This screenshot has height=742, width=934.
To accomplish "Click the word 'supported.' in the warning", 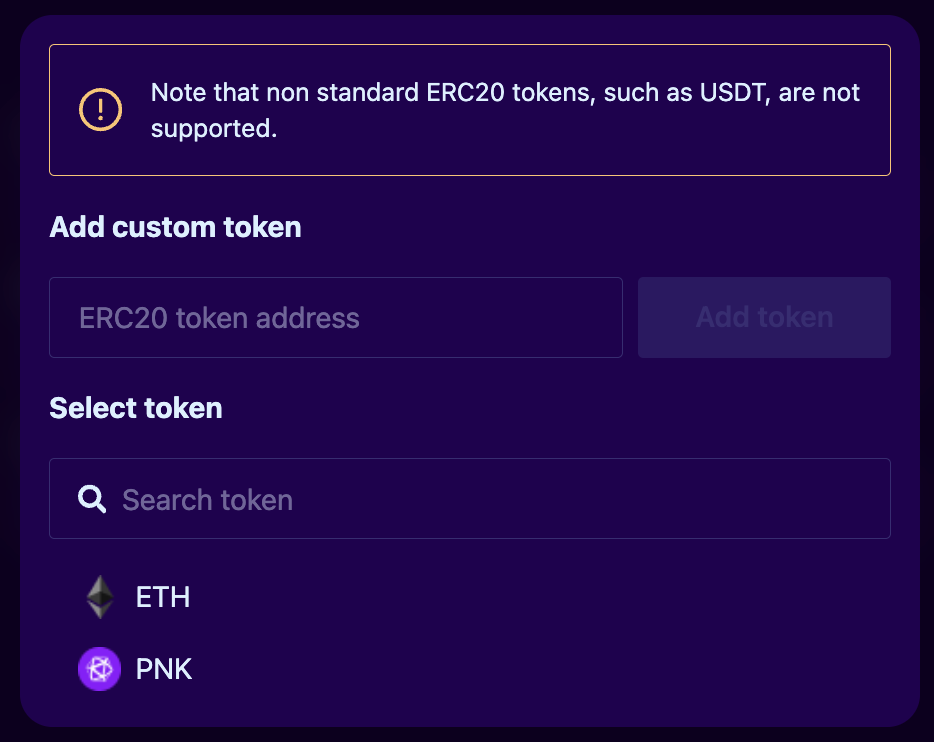I will 214,128.
